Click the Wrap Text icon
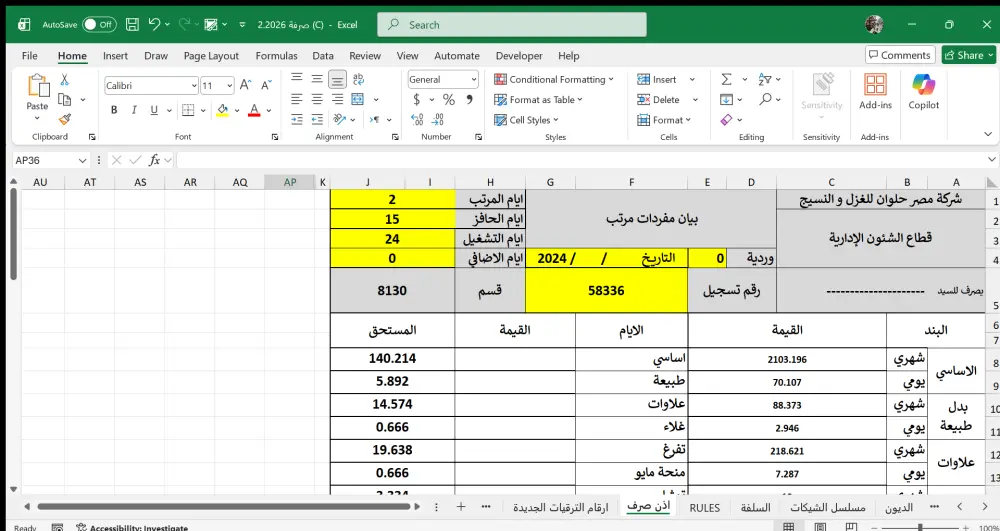 click(358, 79)
